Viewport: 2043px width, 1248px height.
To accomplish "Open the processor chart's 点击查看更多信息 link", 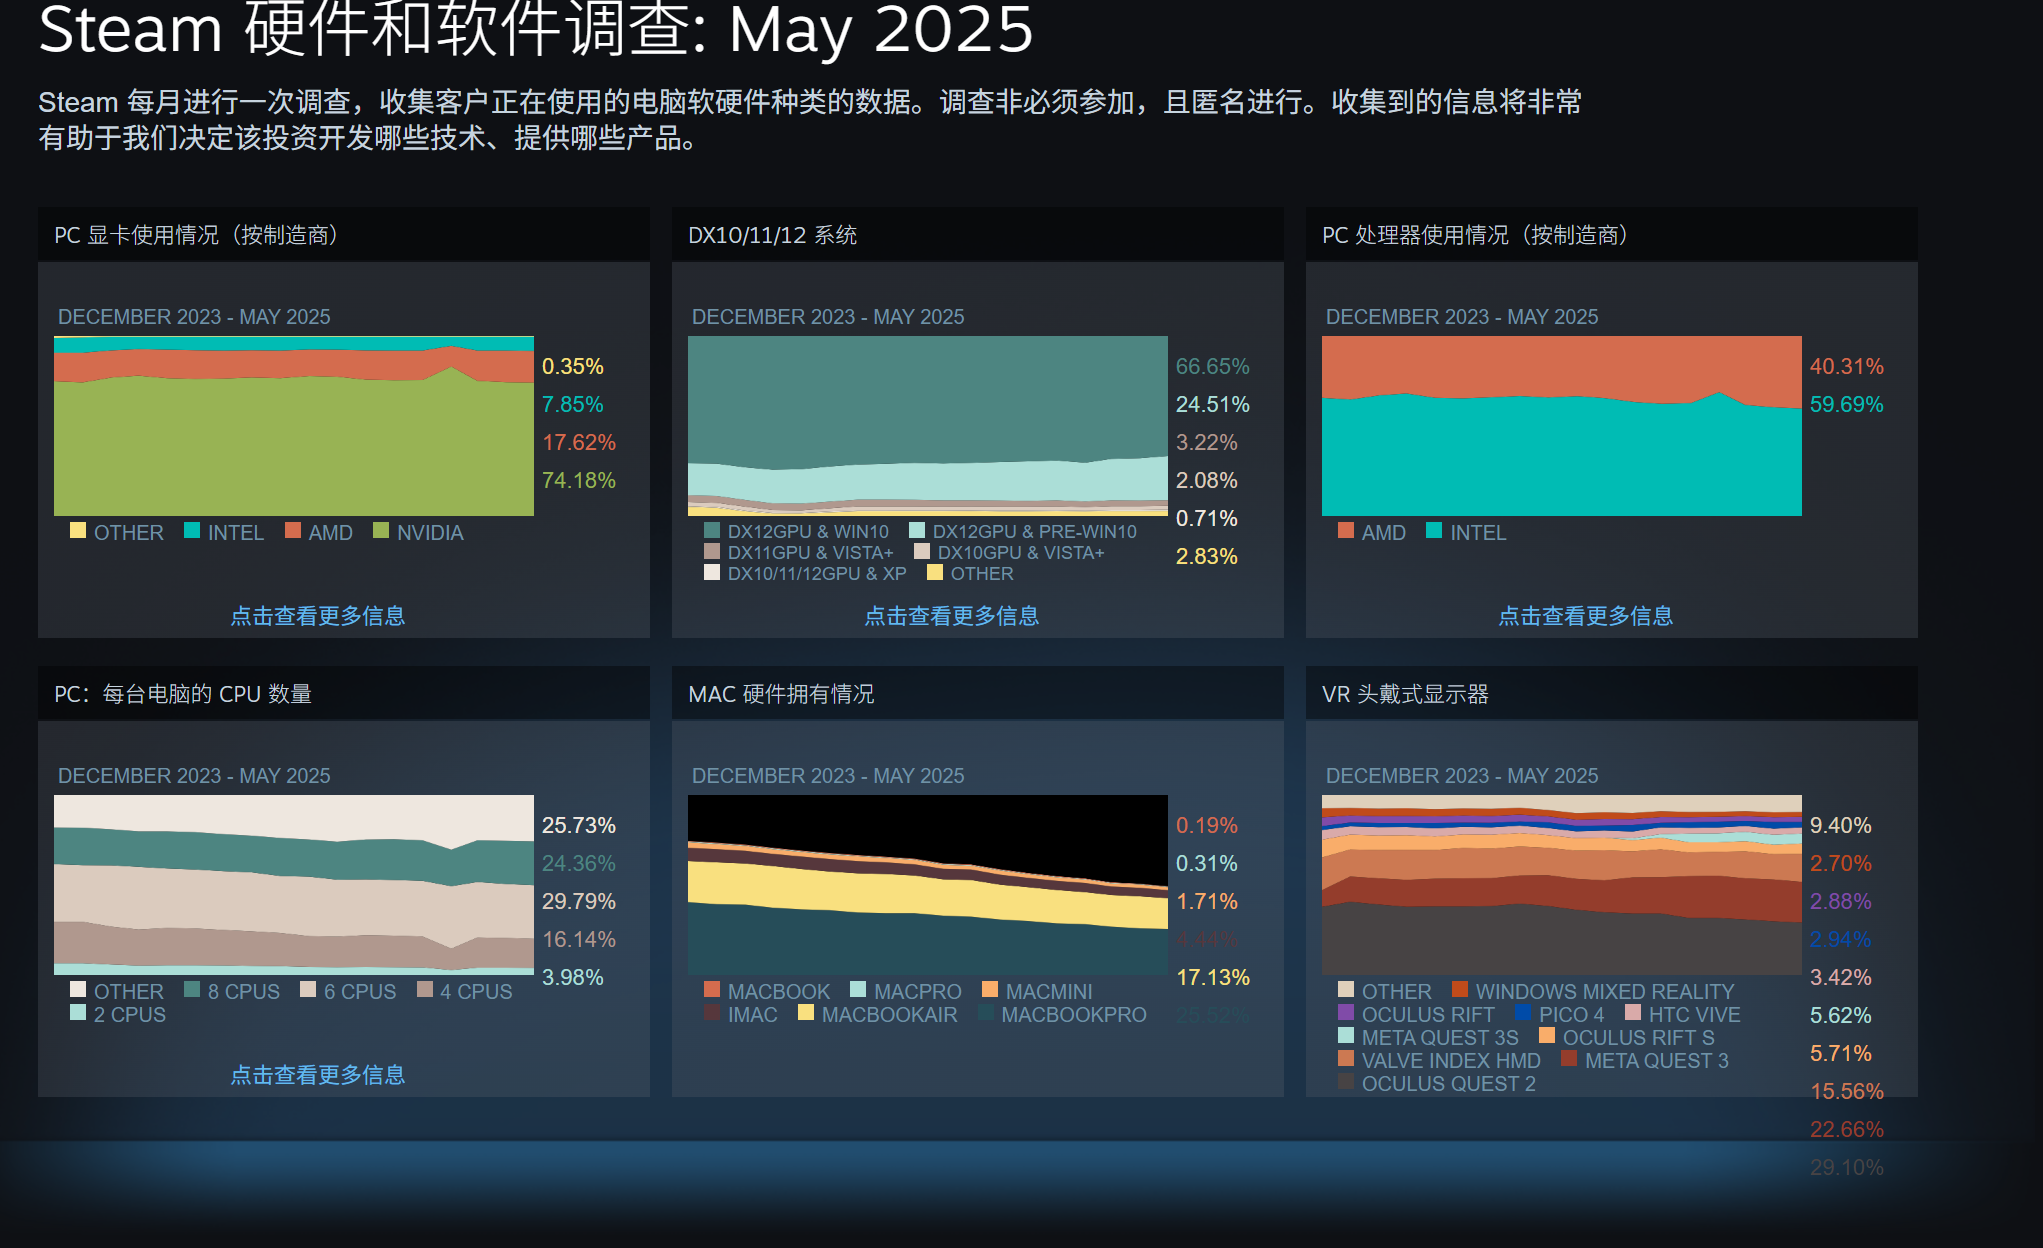I will tap(1586, 616).
